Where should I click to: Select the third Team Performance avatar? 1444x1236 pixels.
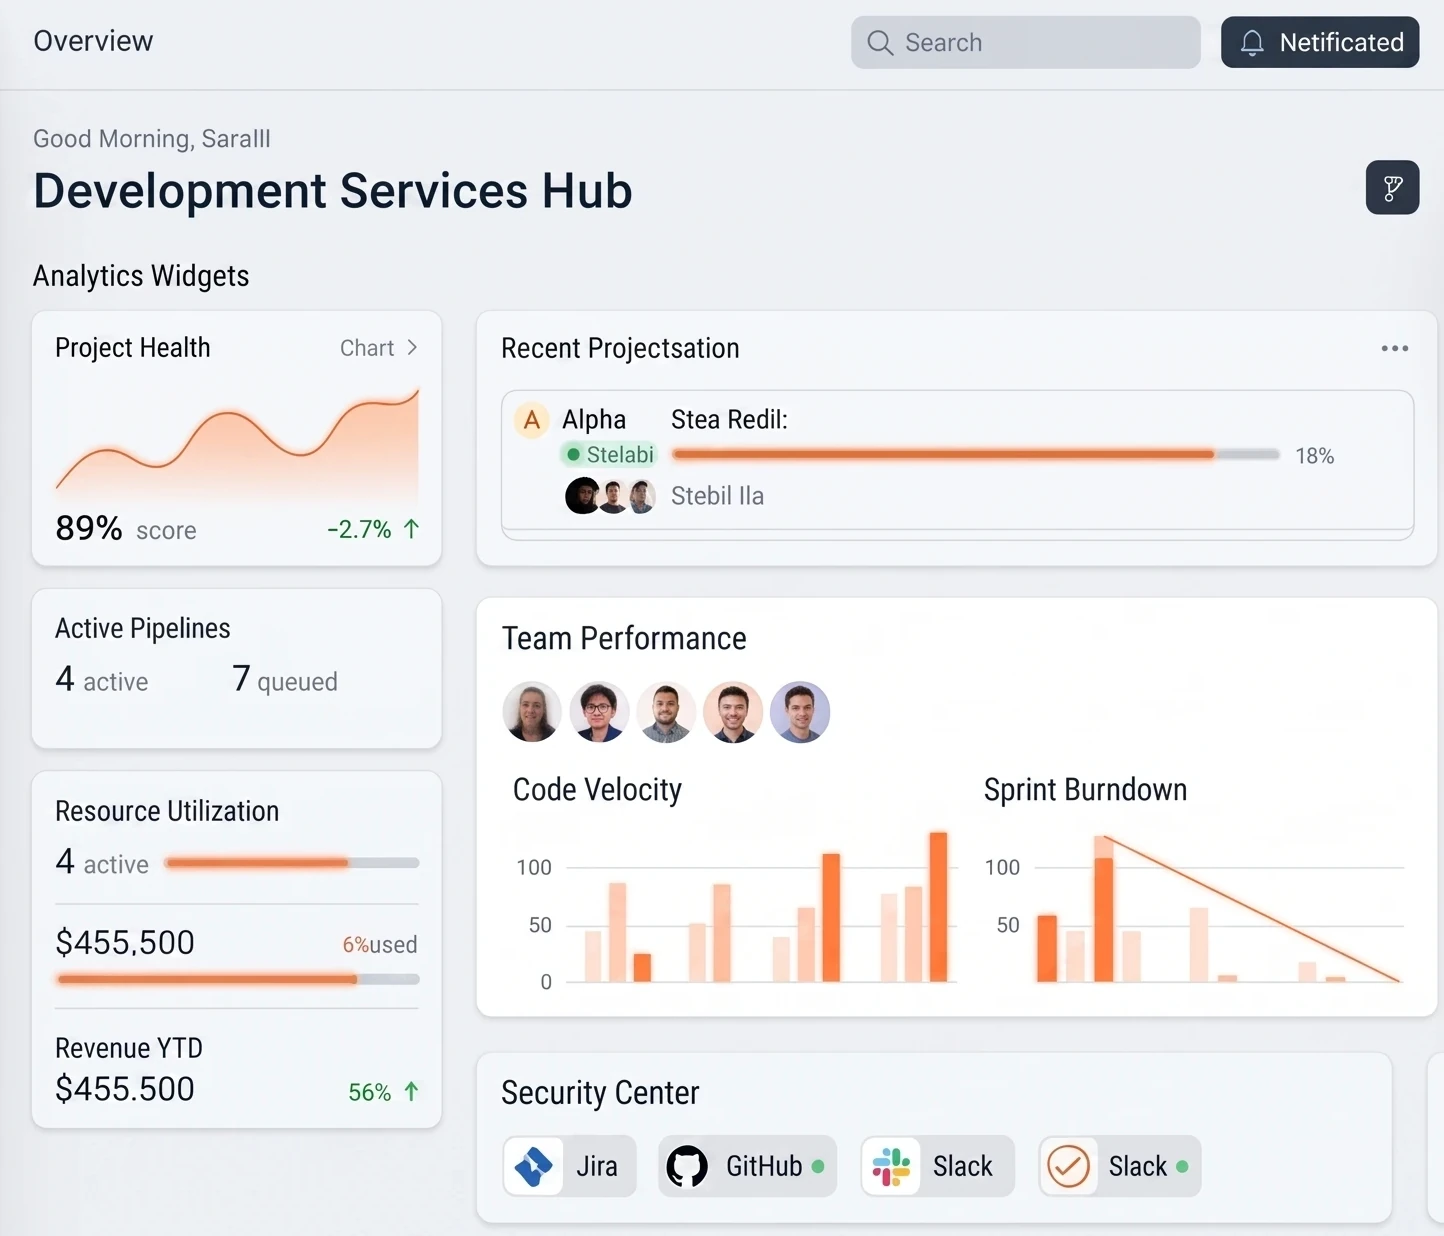(666, 712)
